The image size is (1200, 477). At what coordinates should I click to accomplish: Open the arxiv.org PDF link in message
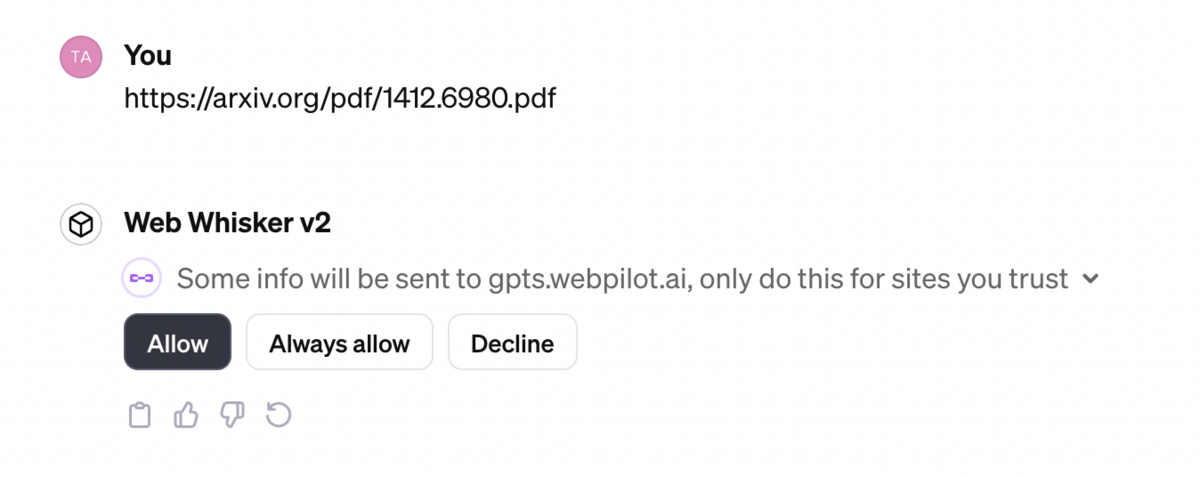(x=340, y=98)
